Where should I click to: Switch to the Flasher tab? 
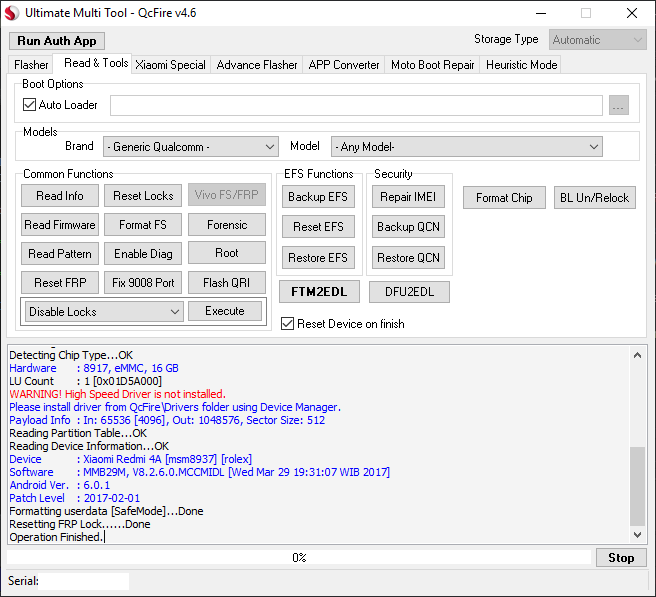[31, 65]
